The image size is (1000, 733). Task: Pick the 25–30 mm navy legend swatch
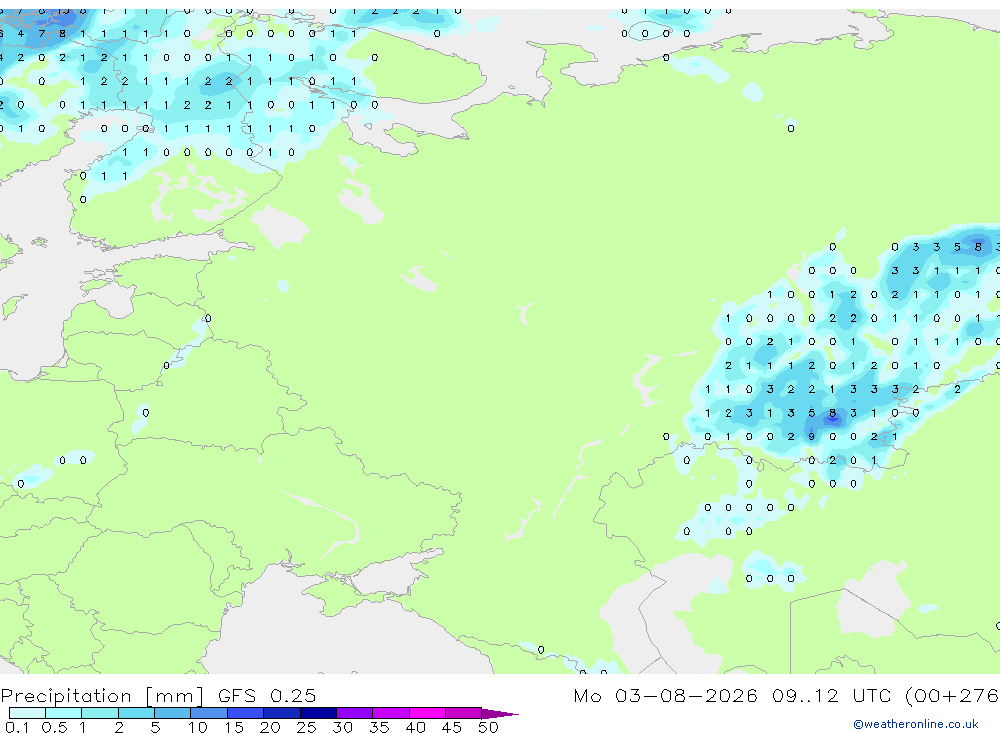[318, 713]
